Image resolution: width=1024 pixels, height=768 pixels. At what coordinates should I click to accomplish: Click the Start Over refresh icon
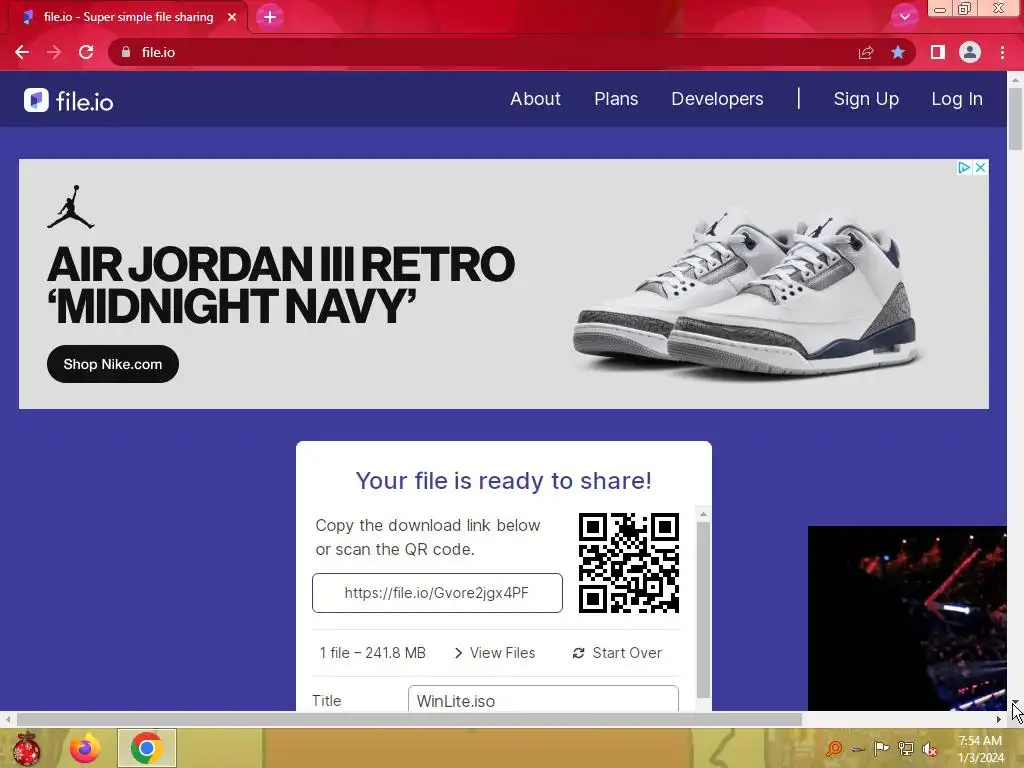578,653
